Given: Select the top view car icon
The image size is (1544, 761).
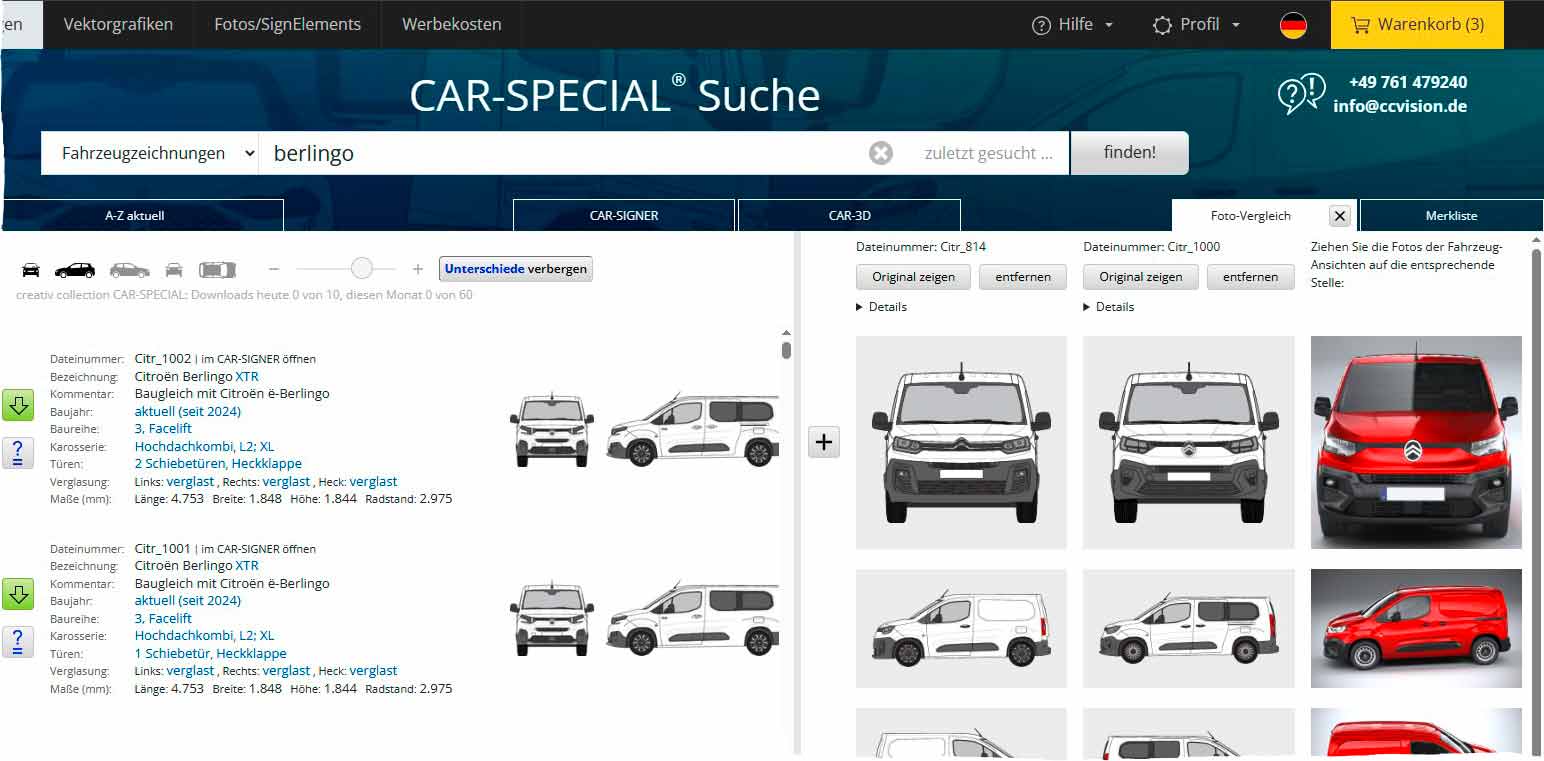Looking at the screenshot, I should coord(217,269).
